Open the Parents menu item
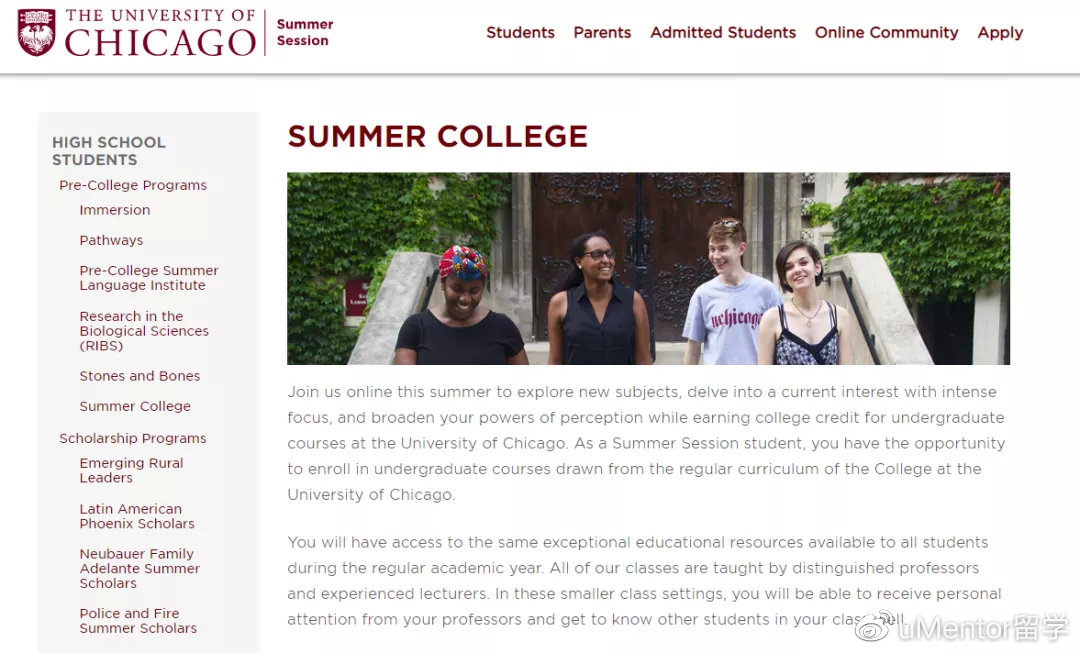 [602, 32]
